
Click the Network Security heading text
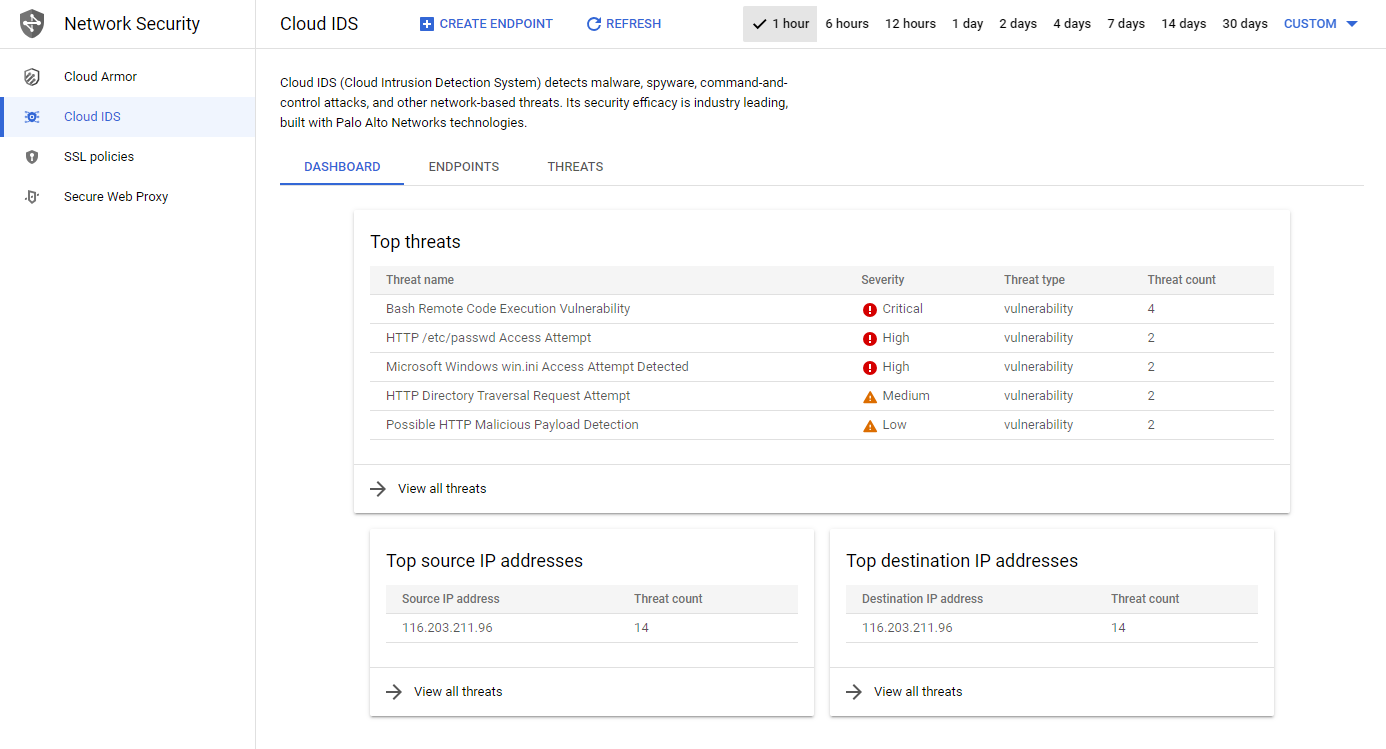click(x=132, y=24)
